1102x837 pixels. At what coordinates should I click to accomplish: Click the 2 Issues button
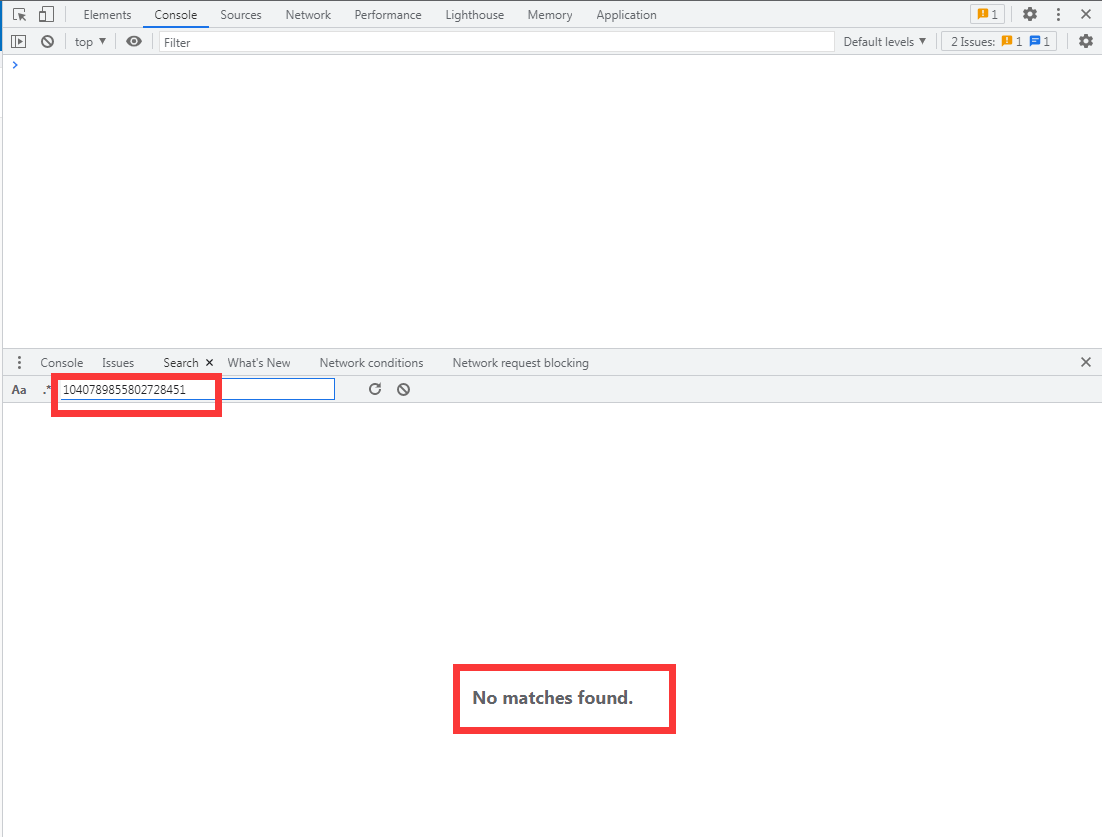point(998,42)
